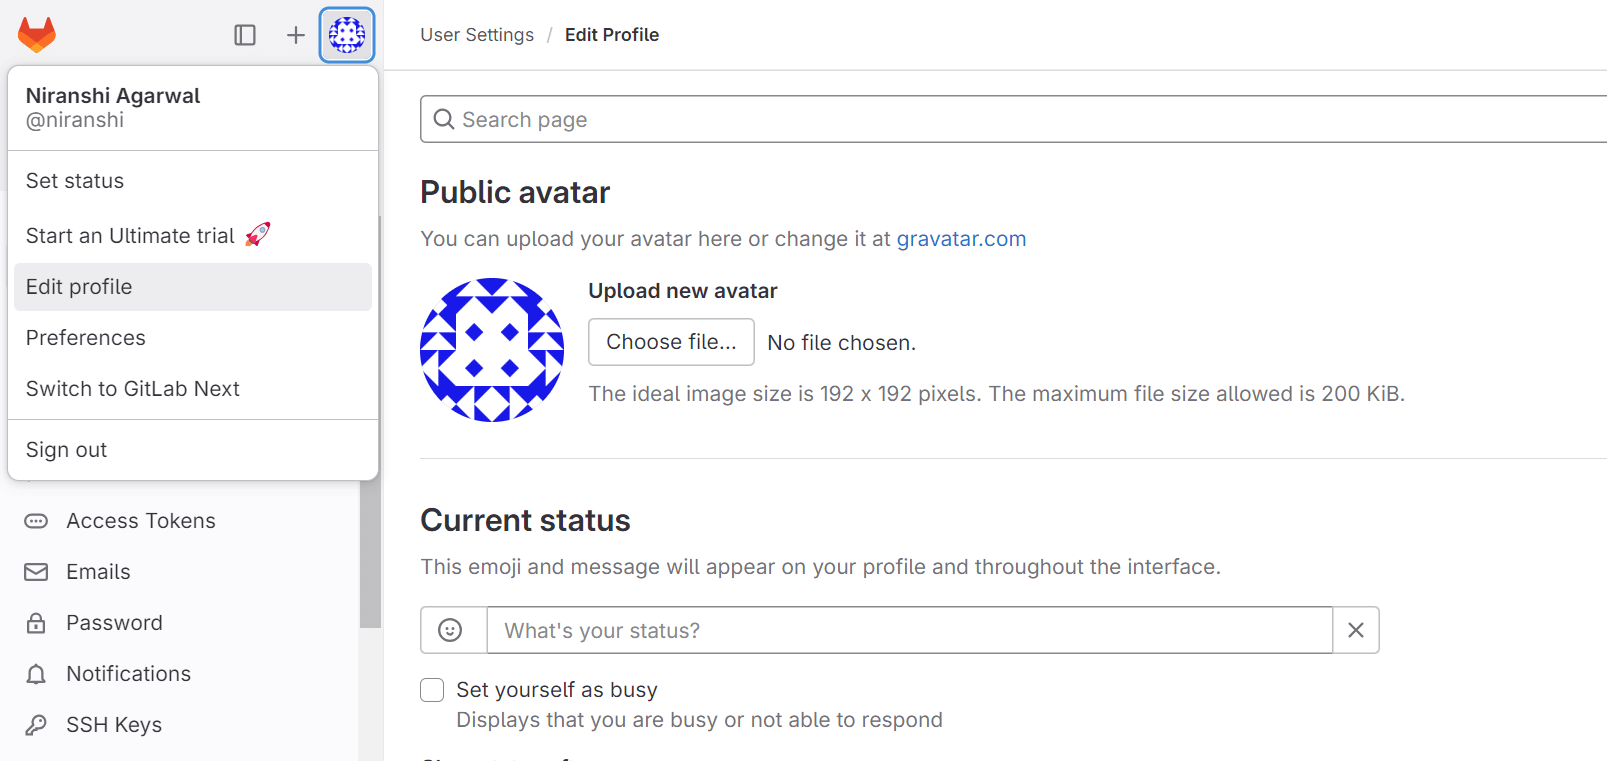The image size is (1607, 761).
Task: Go to Notifications settings
Action: pyautogui.click(x=128, y=674)
